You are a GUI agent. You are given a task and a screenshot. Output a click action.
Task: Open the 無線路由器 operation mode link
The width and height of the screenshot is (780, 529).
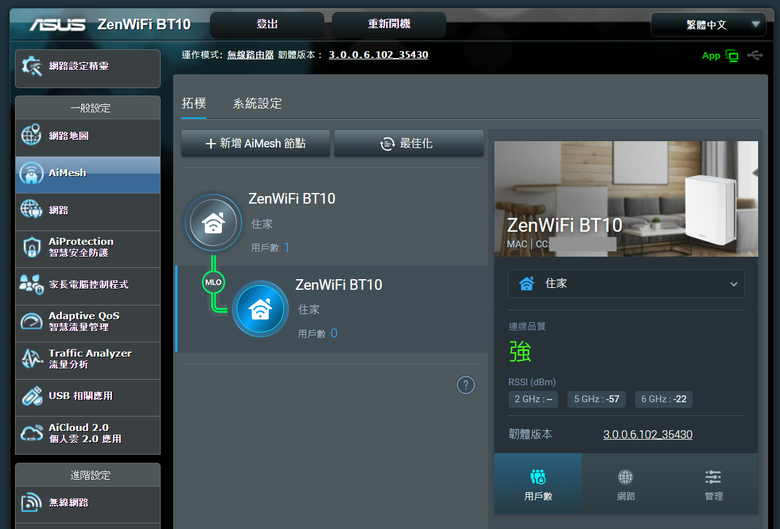250,55
